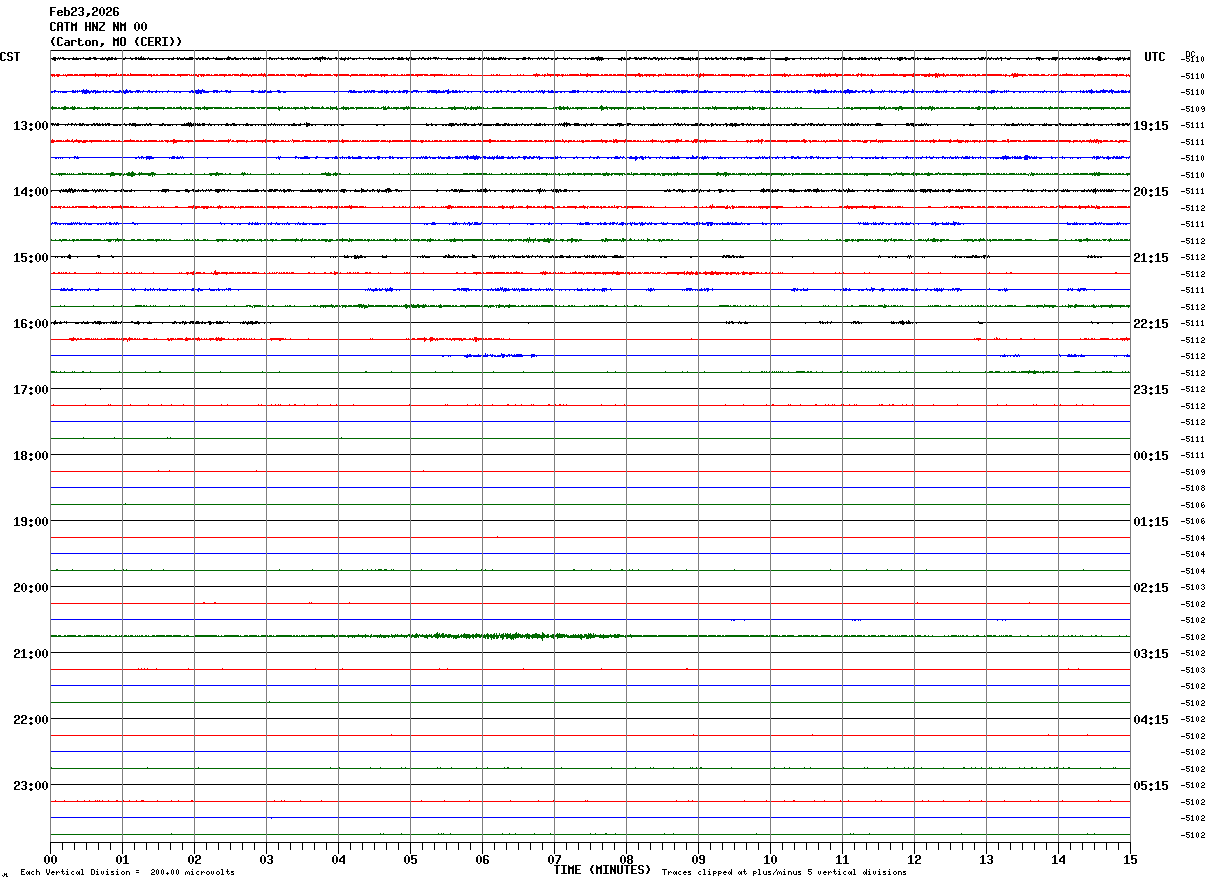The width and height of the screenshot is (1210, 886).
Task: Select the 17:00 CST time label
Action: (x=30, y=390)
